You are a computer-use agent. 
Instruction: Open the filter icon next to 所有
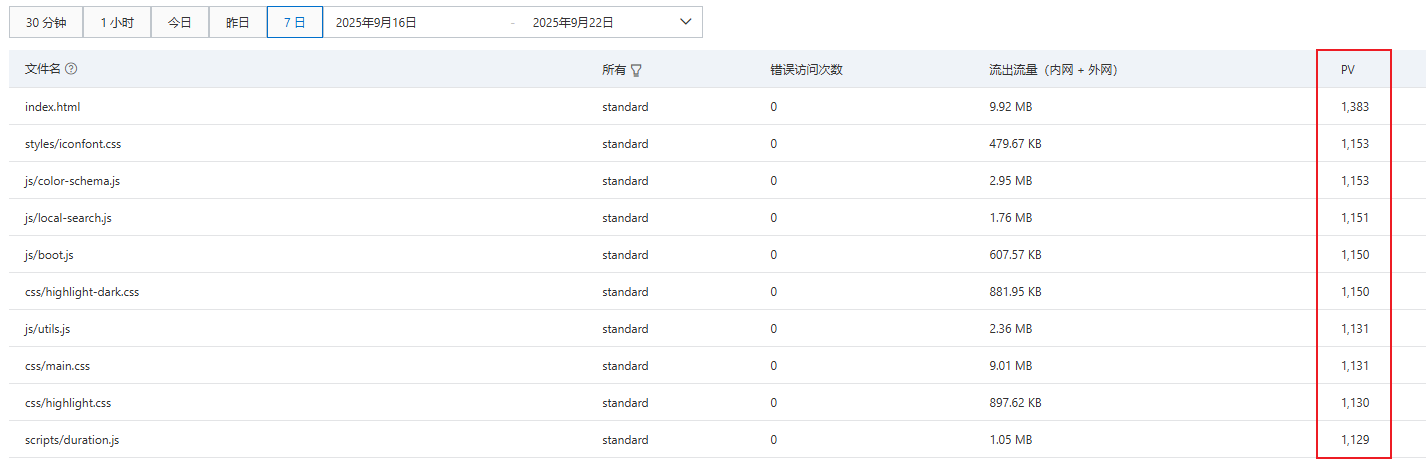[636, 70]
